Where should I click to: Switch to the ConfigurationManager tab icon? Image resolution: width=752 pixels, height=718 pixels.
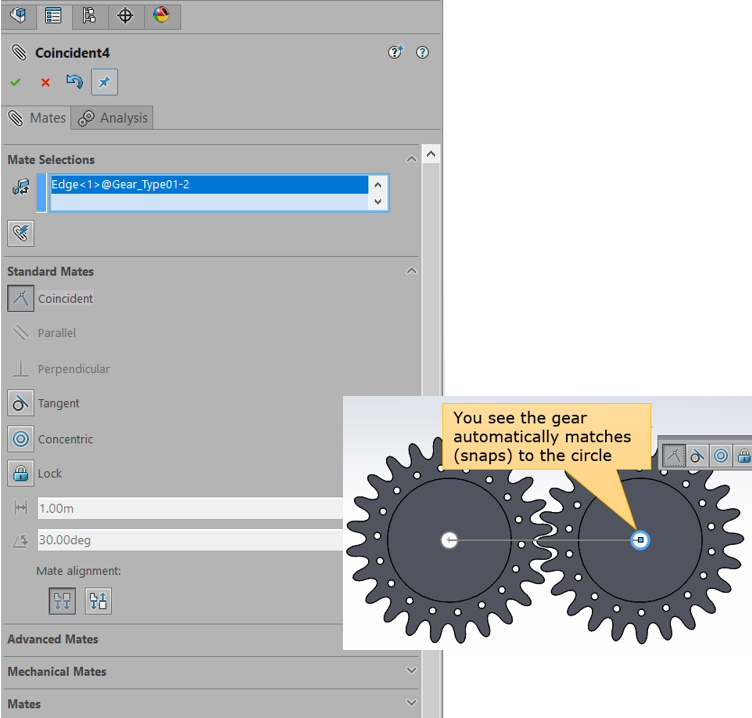coord(89,15)
